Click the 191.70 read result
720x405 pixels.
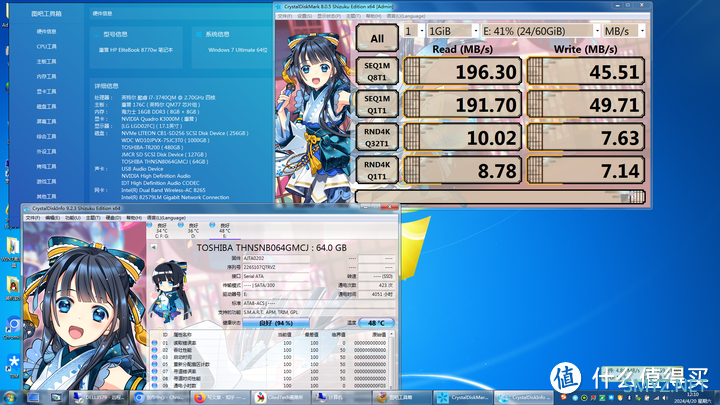tap(463, 105)
